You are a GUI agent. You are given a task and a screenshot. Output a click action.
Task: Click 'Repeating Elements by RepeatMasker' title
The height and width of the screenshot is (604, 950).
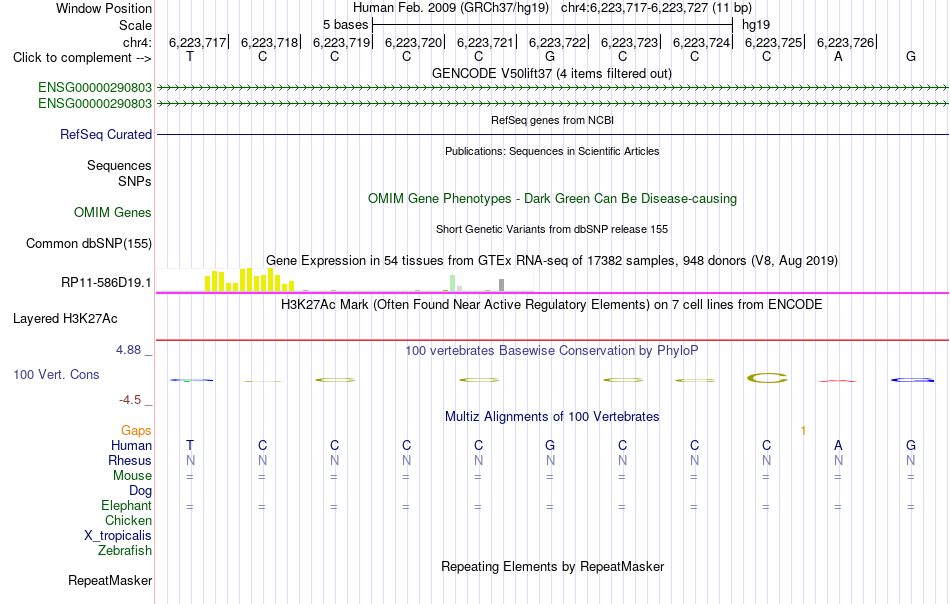(x=552, y=566)
